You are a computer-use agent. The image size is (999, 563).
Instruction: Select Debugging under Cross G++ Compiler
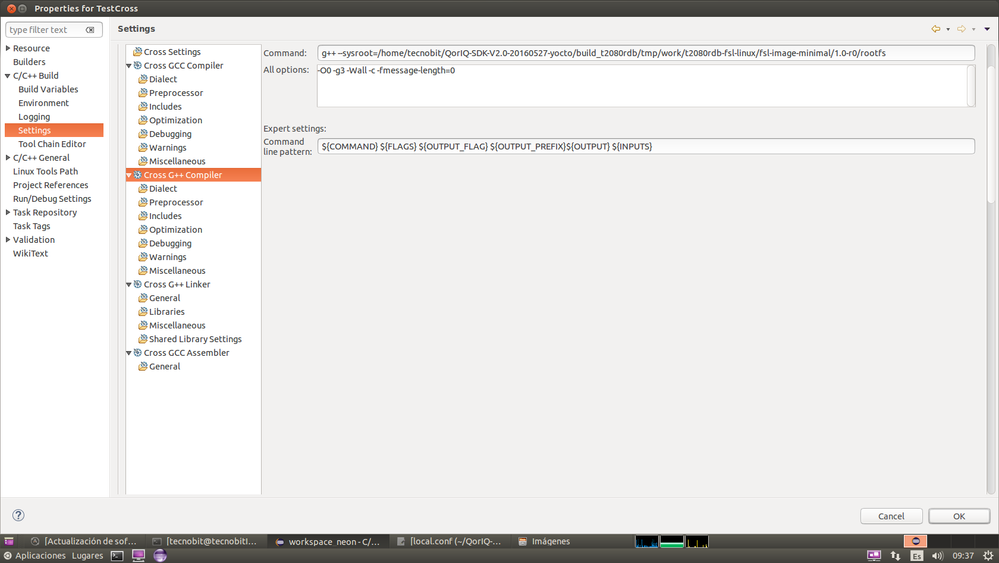tap(165, 243)
